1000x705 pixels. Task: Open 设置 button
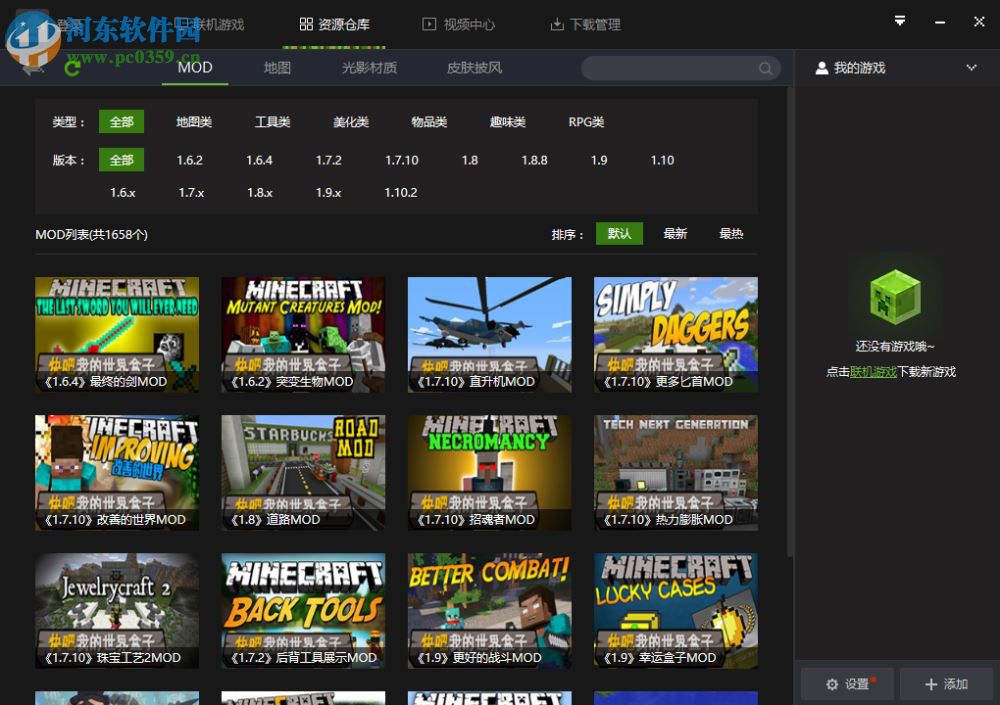[848, 684]
